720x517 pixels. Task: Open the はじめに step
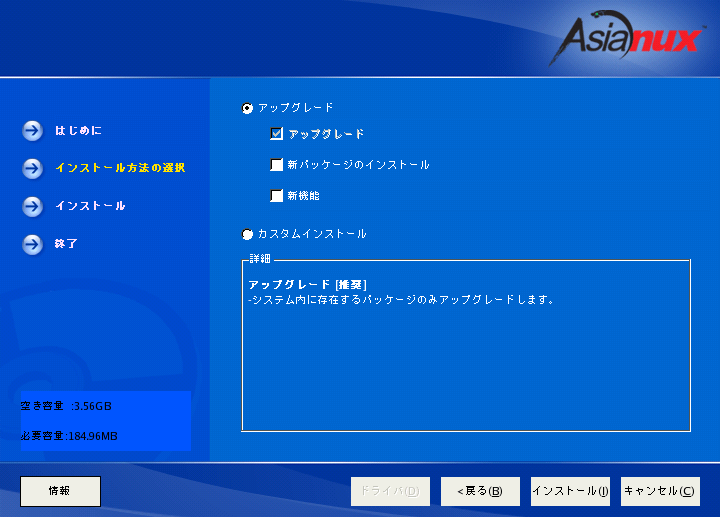point(78,131)
